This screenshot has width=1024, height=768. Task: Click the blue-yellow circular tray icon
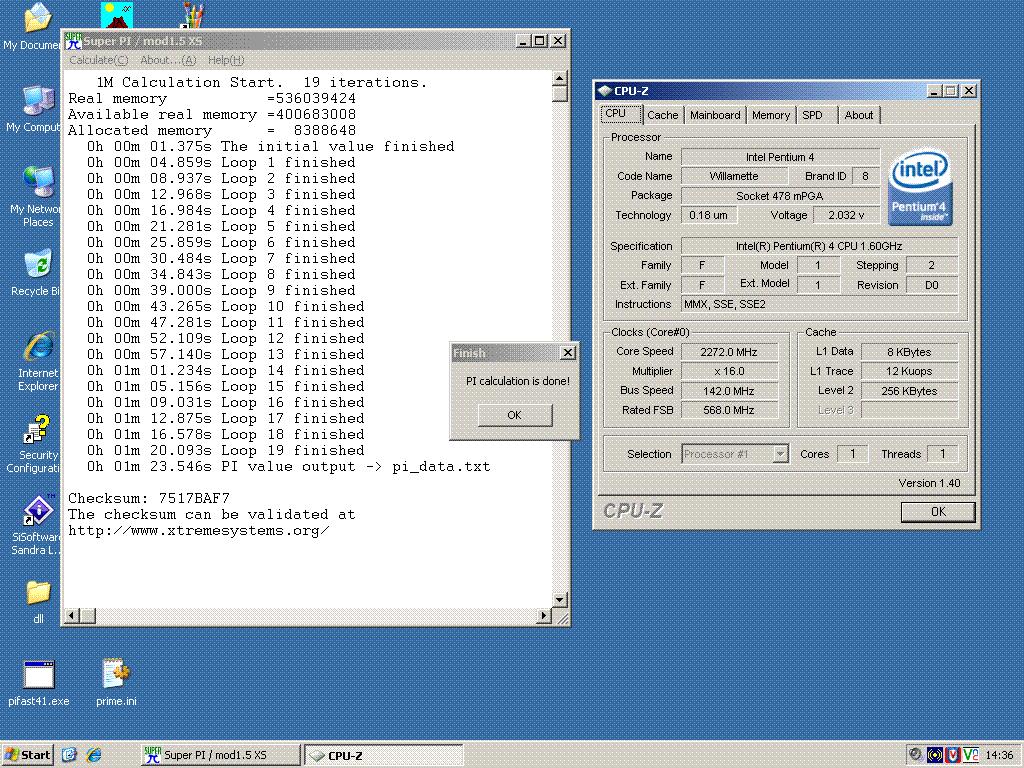click(x=935, y=755)
